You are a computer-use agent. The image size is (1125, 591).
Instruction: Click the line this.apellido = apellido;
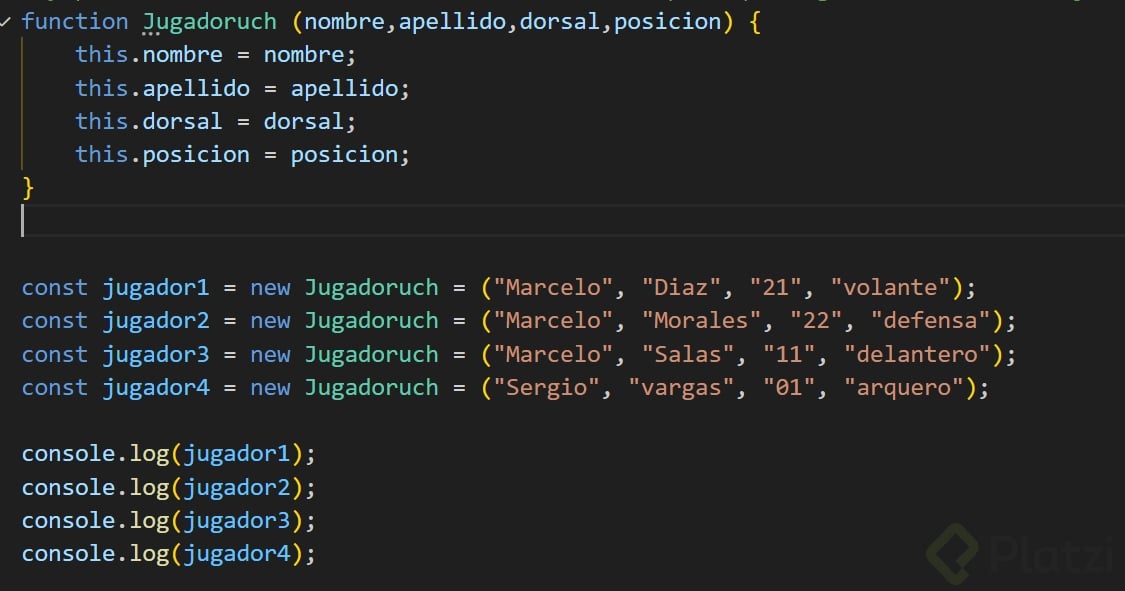pos(243,88)
